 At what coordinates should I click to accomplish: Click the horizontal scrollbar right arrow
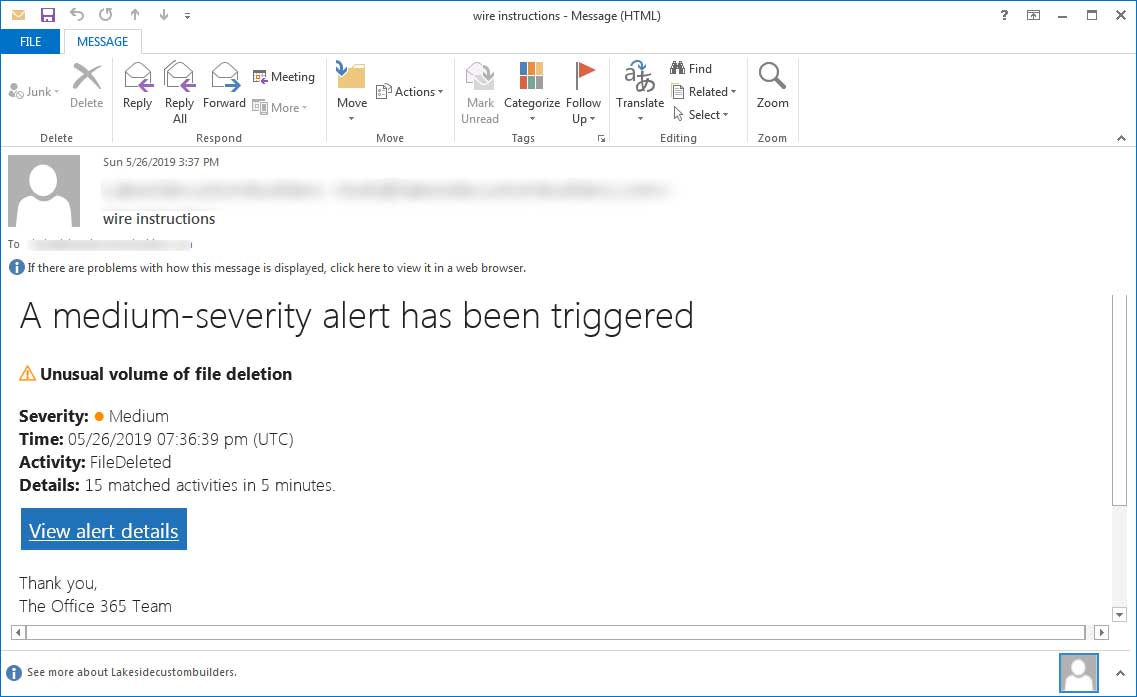1101,632
